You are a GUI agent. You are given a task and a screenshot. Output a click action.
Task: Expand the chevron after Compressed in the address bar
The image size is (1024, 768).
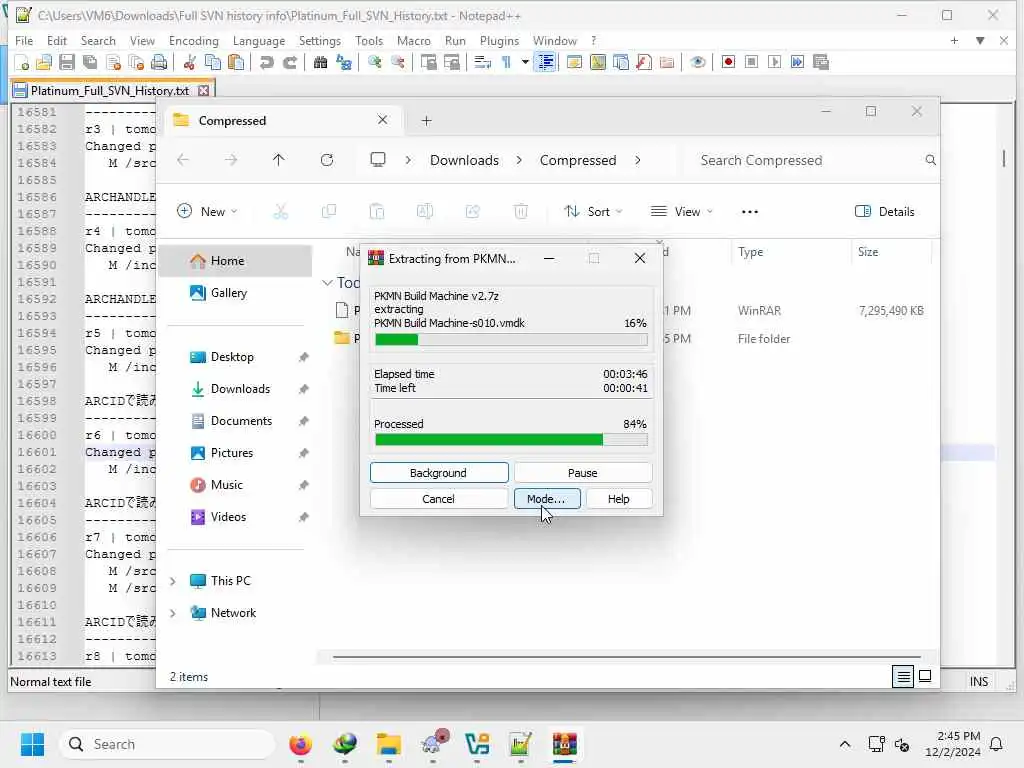point(638,160)
